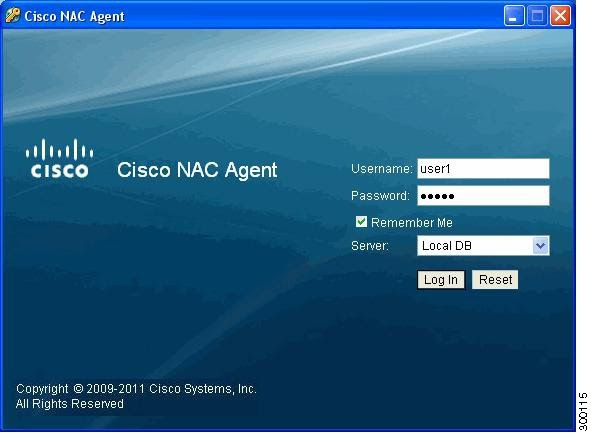
Task: Minimize the Cisco NAC Agent window
Action: point(514,16)
